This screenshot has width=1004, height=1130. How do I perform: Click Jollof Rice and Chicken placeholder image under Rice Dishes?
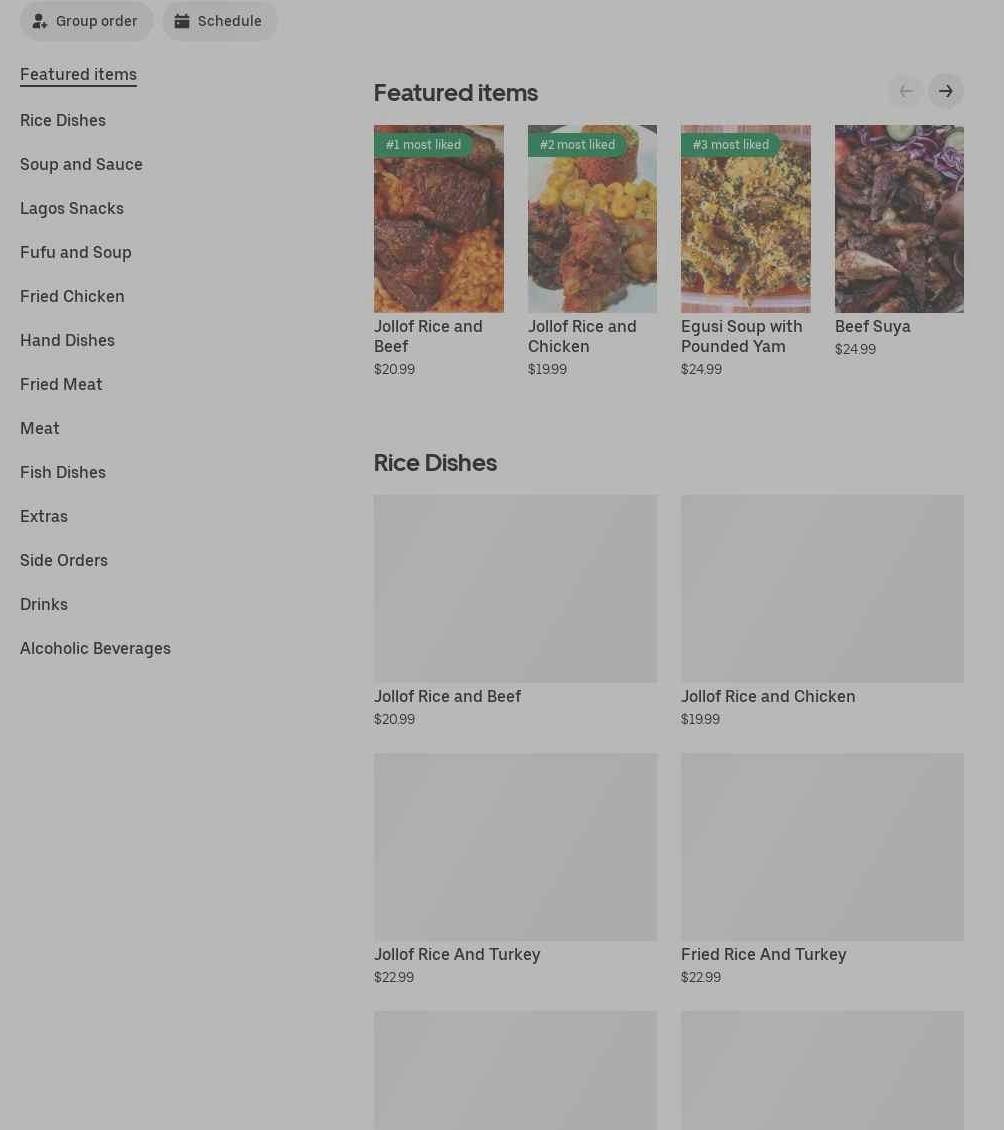tap(822, 588)
